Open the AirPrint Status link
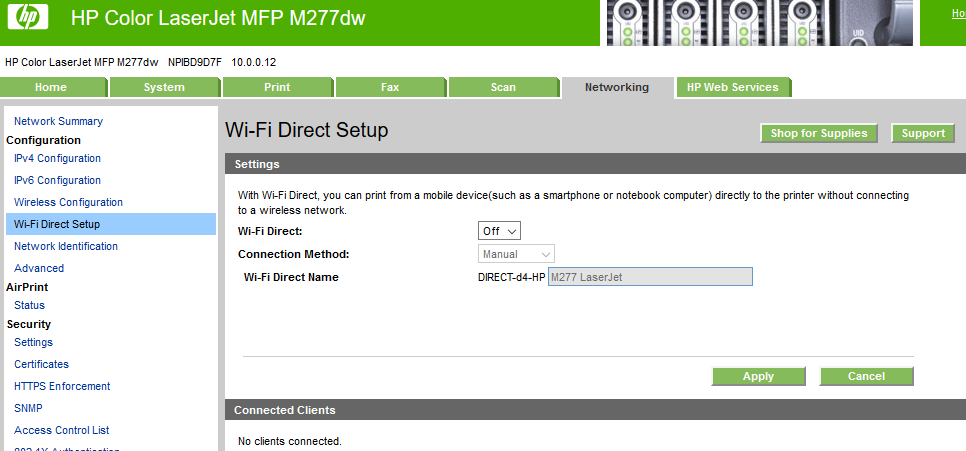Viewport: 966px width, 451px height. click(29, 305)
